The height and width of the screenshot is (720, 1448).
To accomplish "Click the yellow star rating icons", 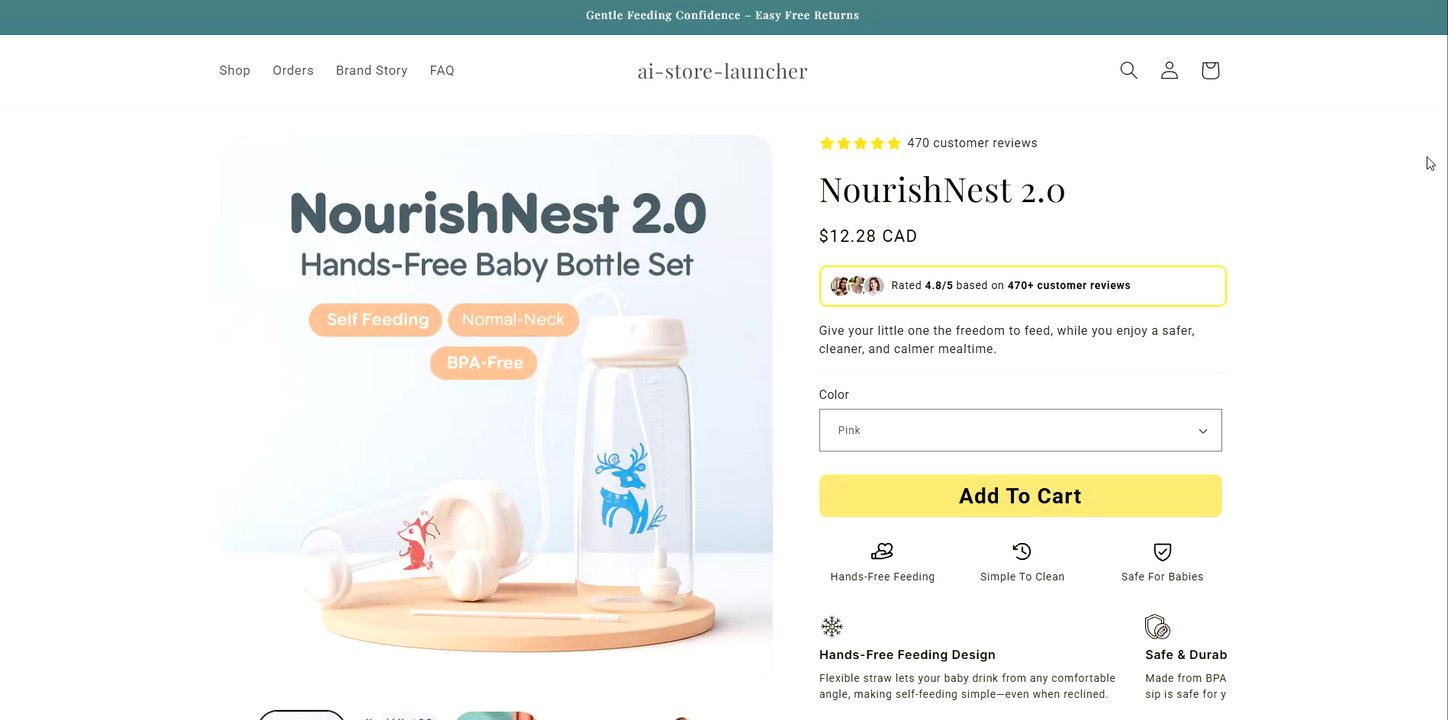I will [x=860, y=143].
